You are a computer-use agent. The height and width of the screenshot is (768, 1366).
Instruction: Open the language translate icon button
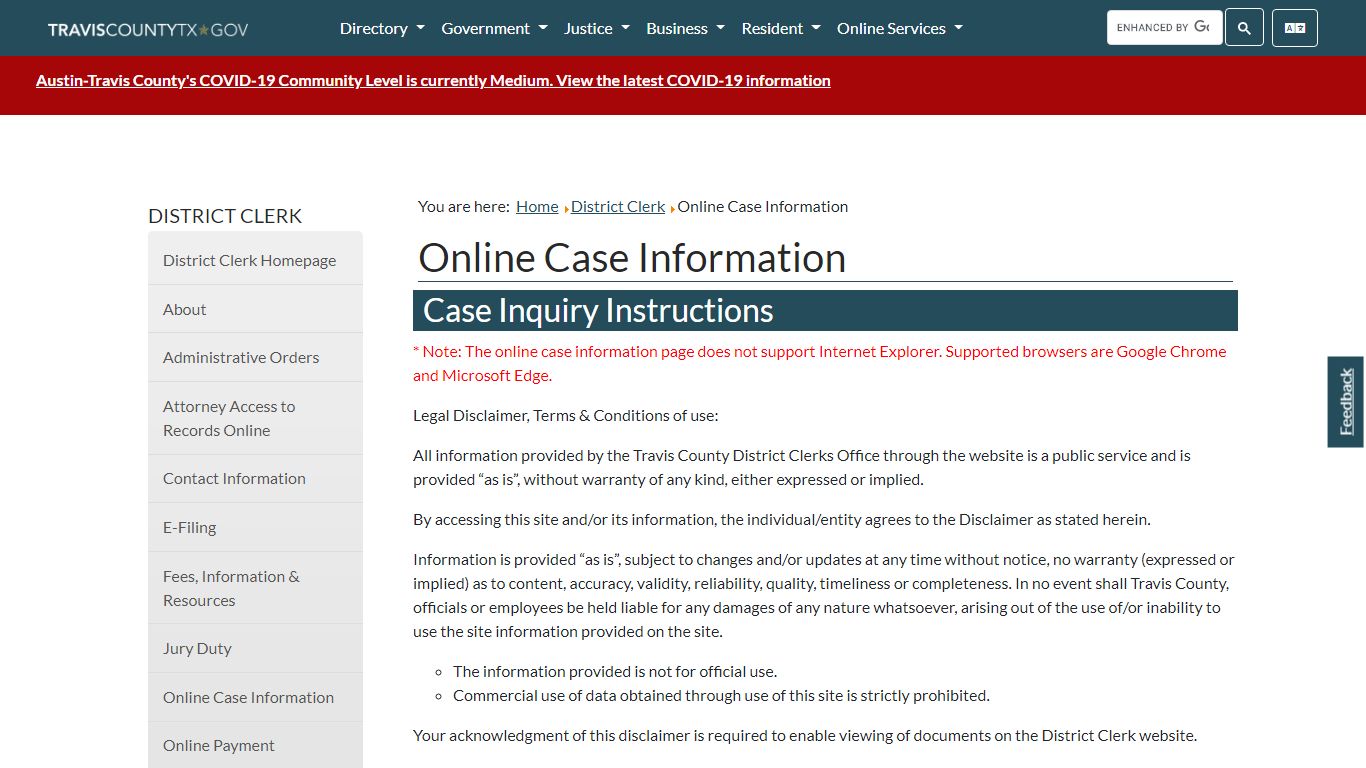[1295, 28]
